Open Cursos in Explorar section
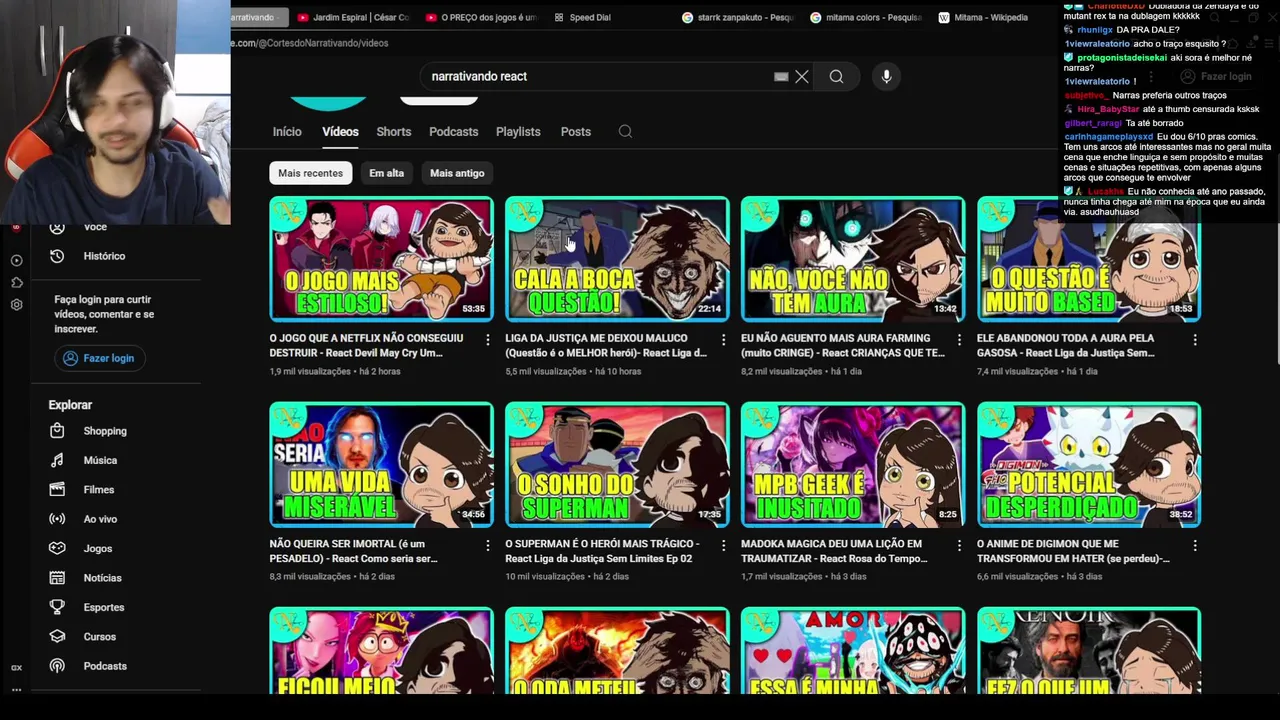Screen dimensions: 1280x720 click(100, 636)
